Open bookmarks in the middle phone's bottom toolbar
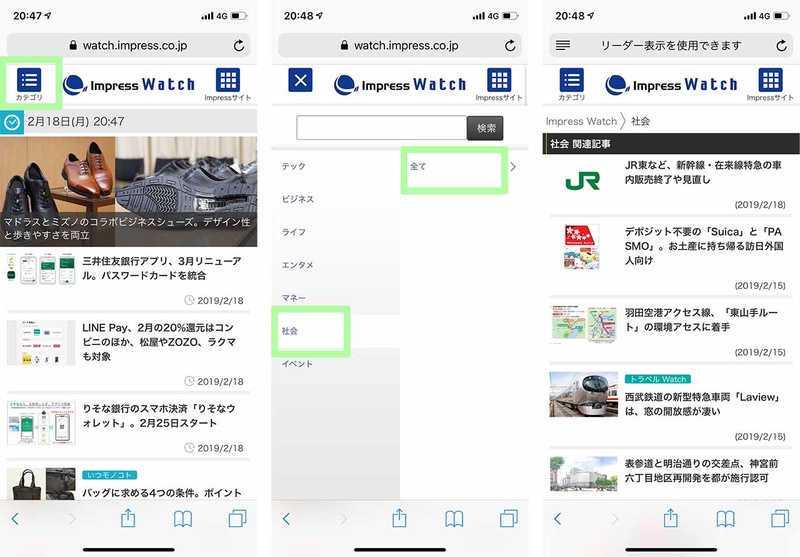This screenshot has width=800, height=557. coord(454,519)
